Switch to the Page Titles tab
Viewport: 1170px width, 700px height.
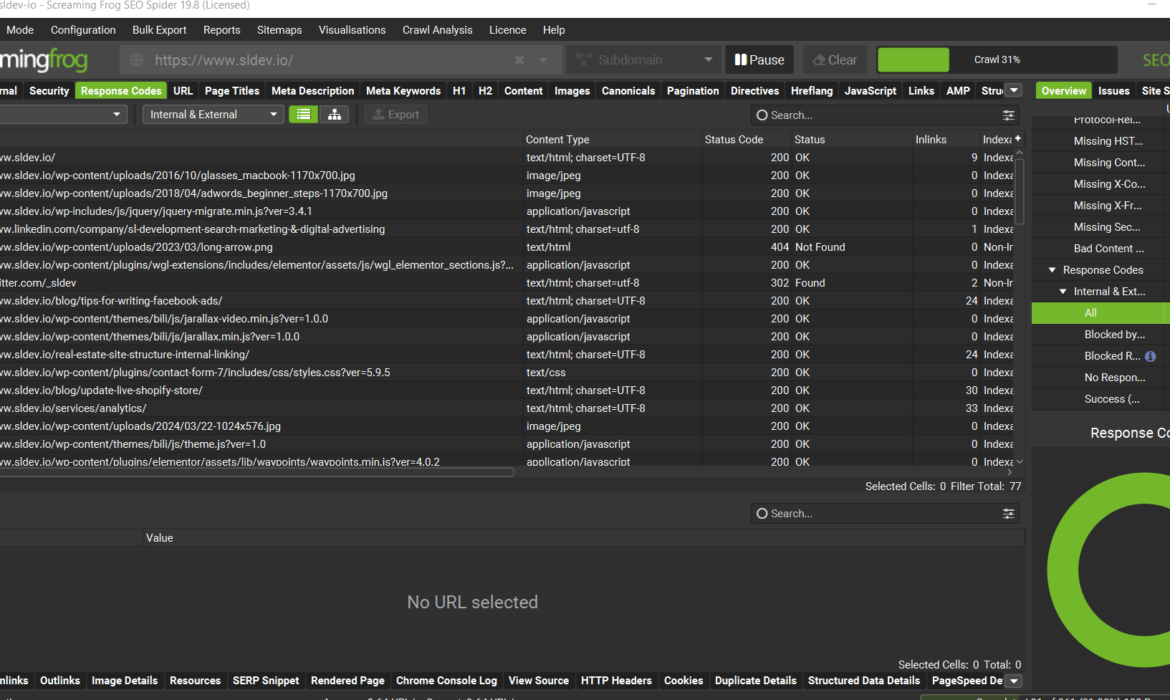232,90
